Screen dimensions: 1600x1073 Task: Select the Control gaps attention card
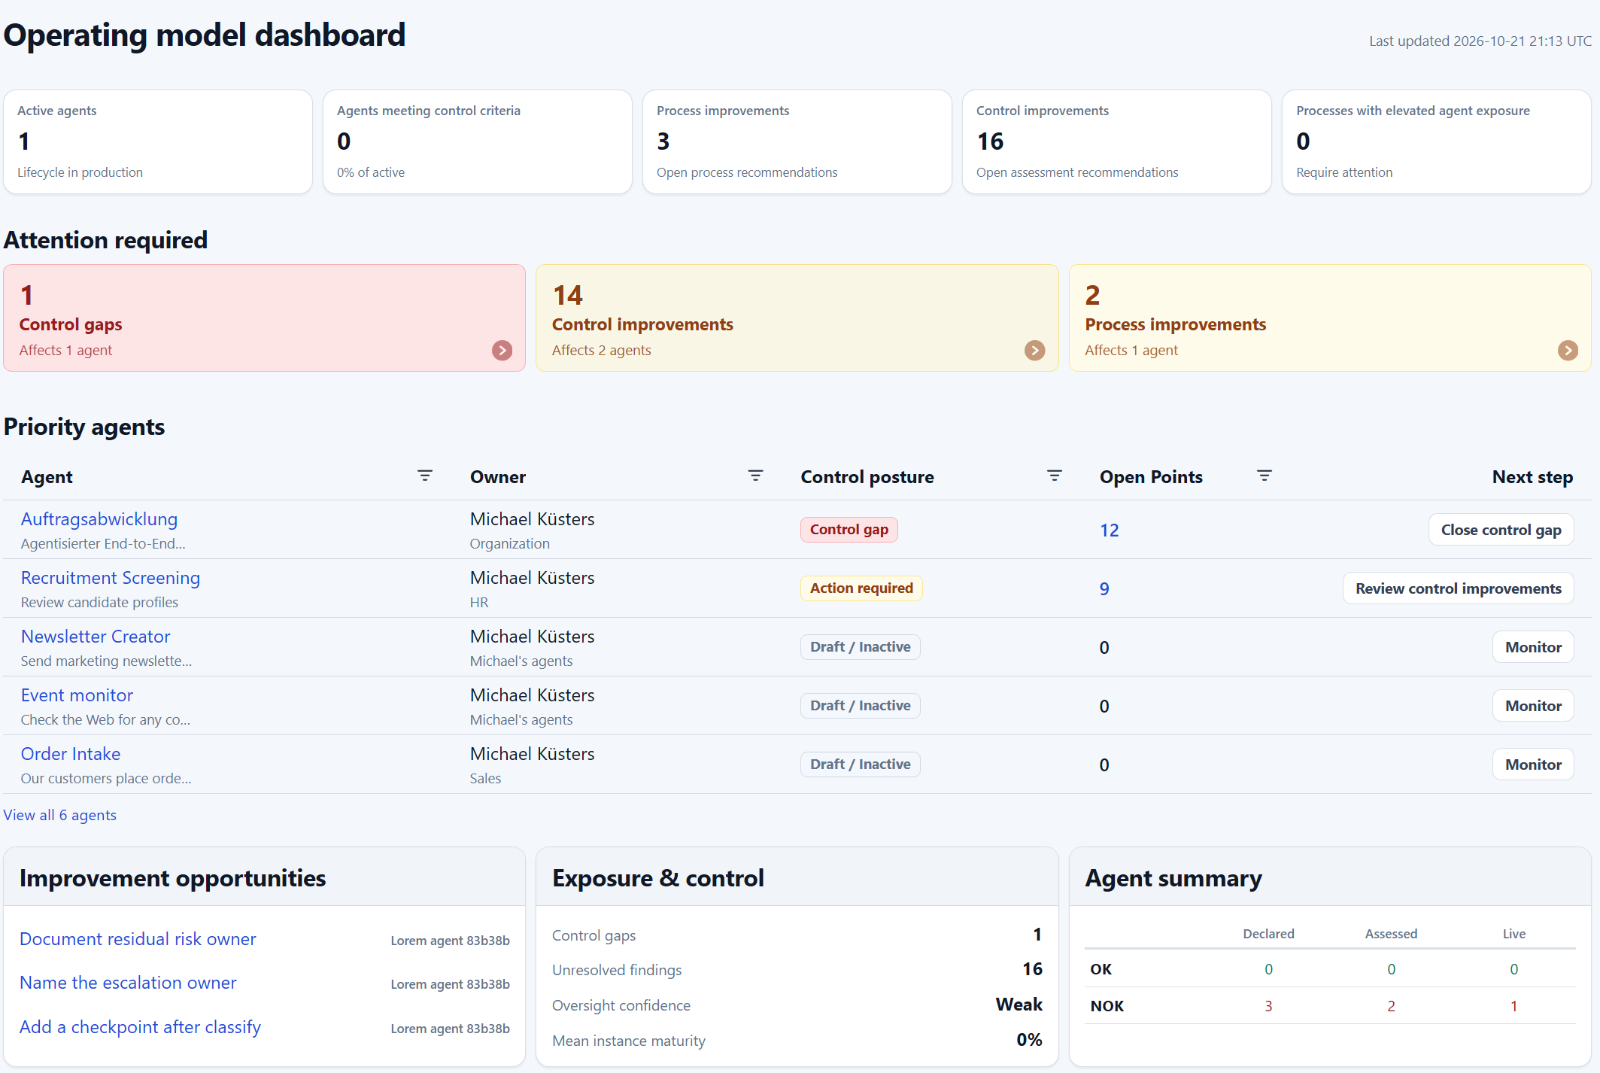click(x=264, y=318)
